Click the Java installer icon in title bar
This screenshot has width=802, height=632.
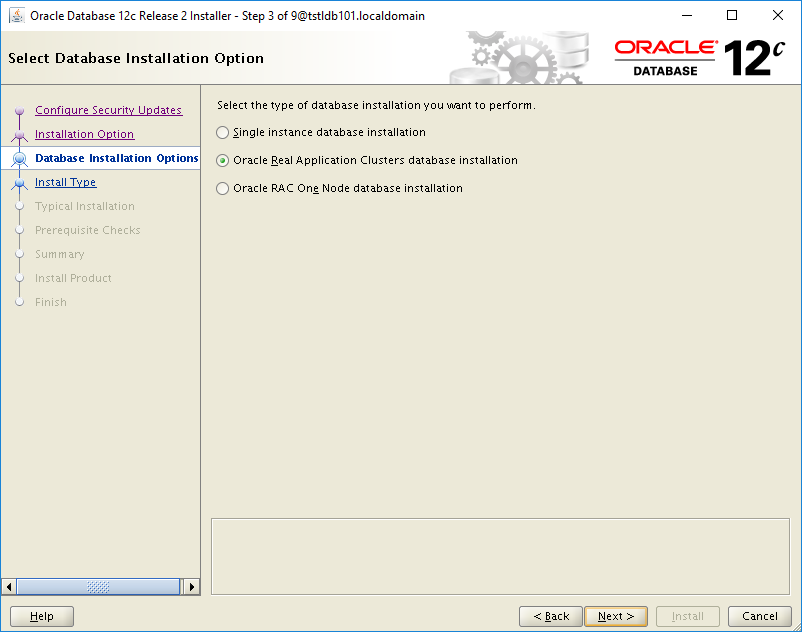coord(17,15)
